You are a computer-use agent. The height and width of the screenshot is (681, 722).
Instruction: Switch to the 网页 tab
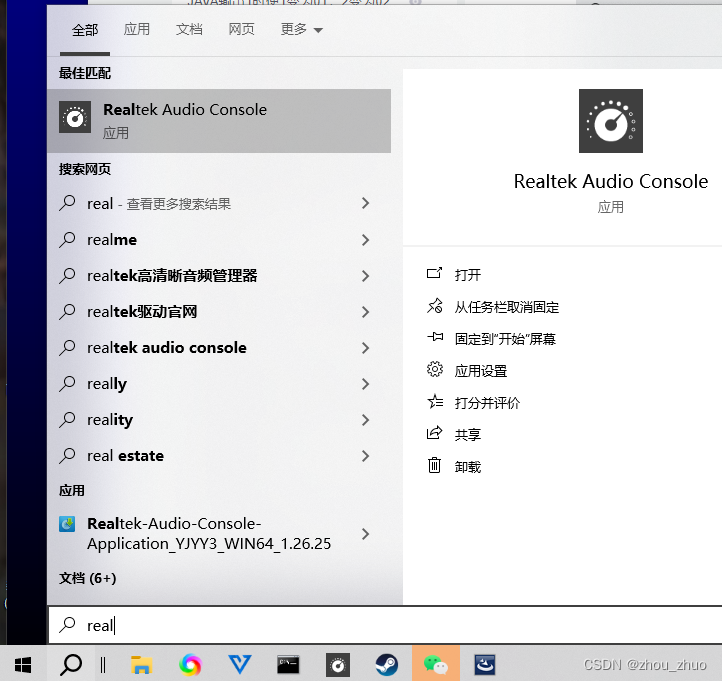[242, 29]
